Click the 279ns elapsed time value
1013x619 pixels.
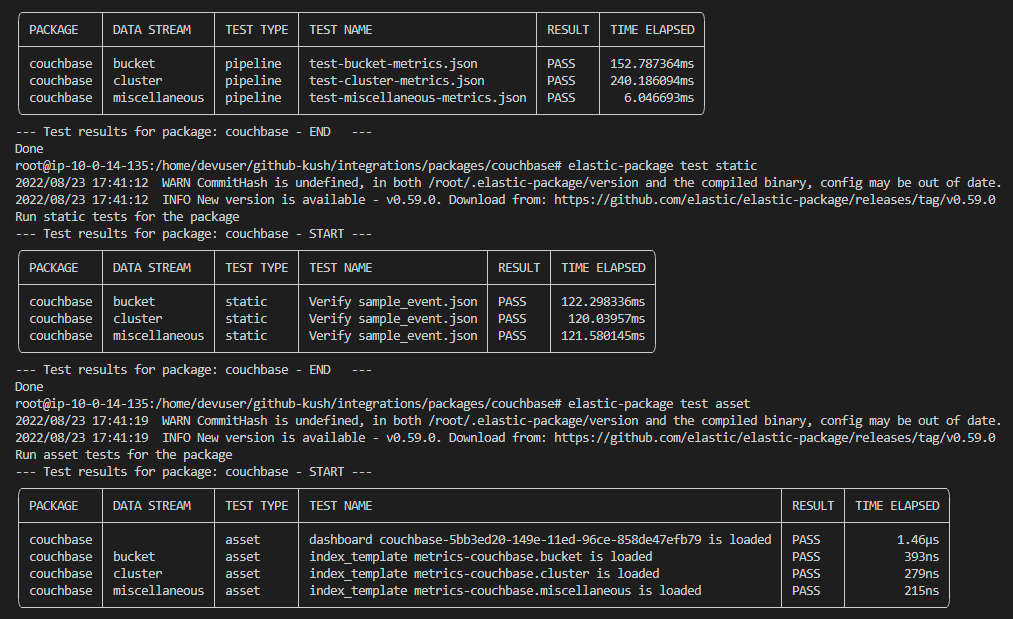tap(921, 573)
